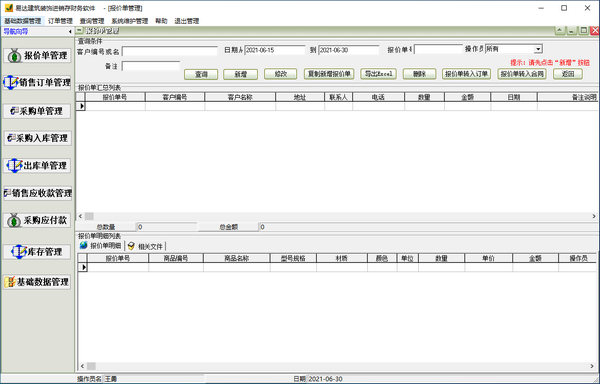The width and height of the screenshot is (600, 384).
Task: Minimize the inner 报价单管理 window
Action: pos(571,31)
